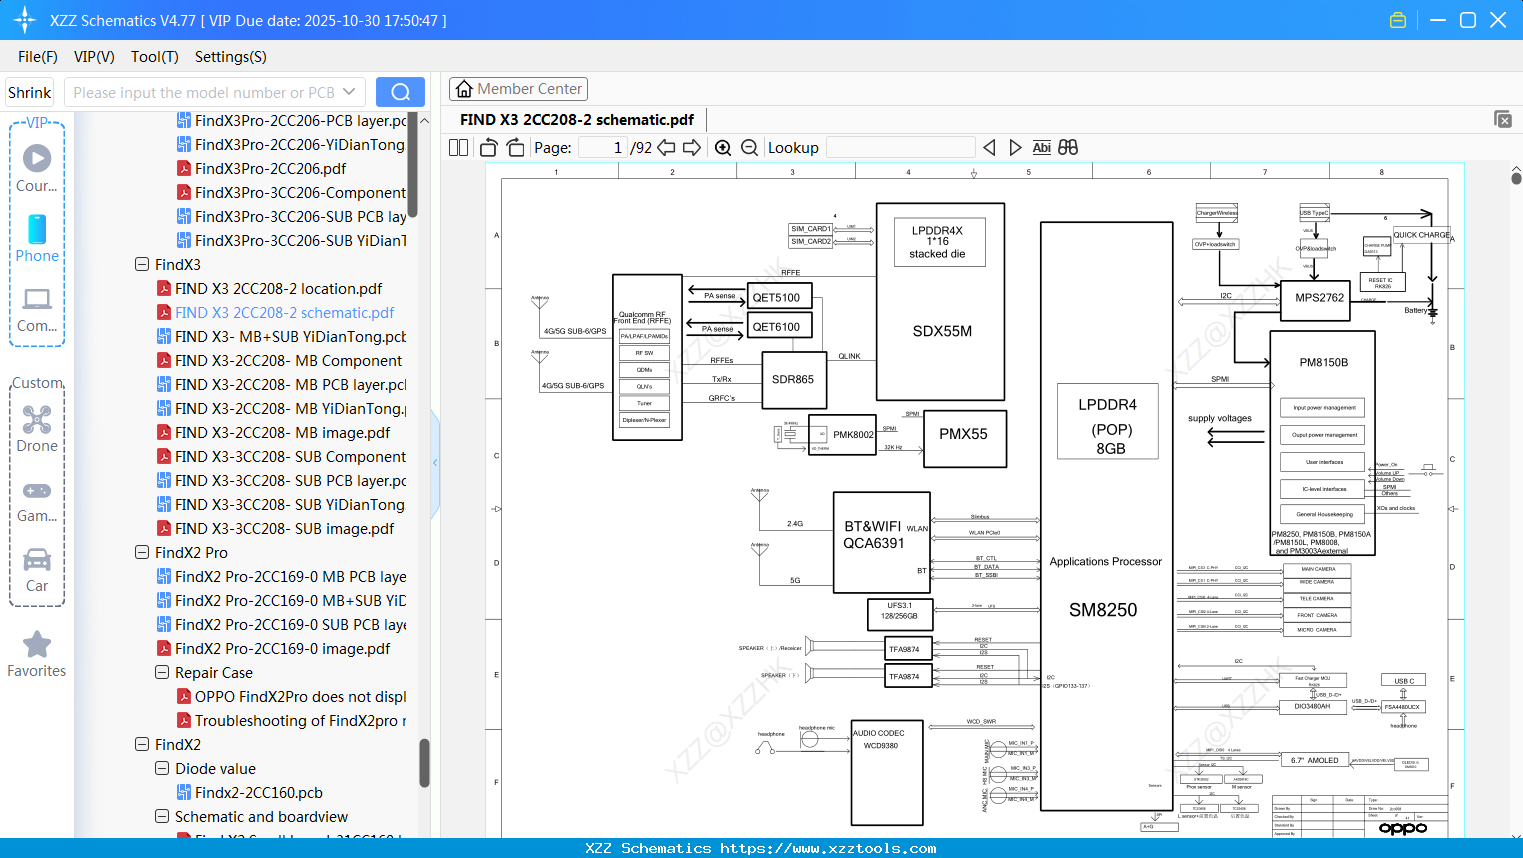Open the Tool(T) menu

tap(154, 57)
